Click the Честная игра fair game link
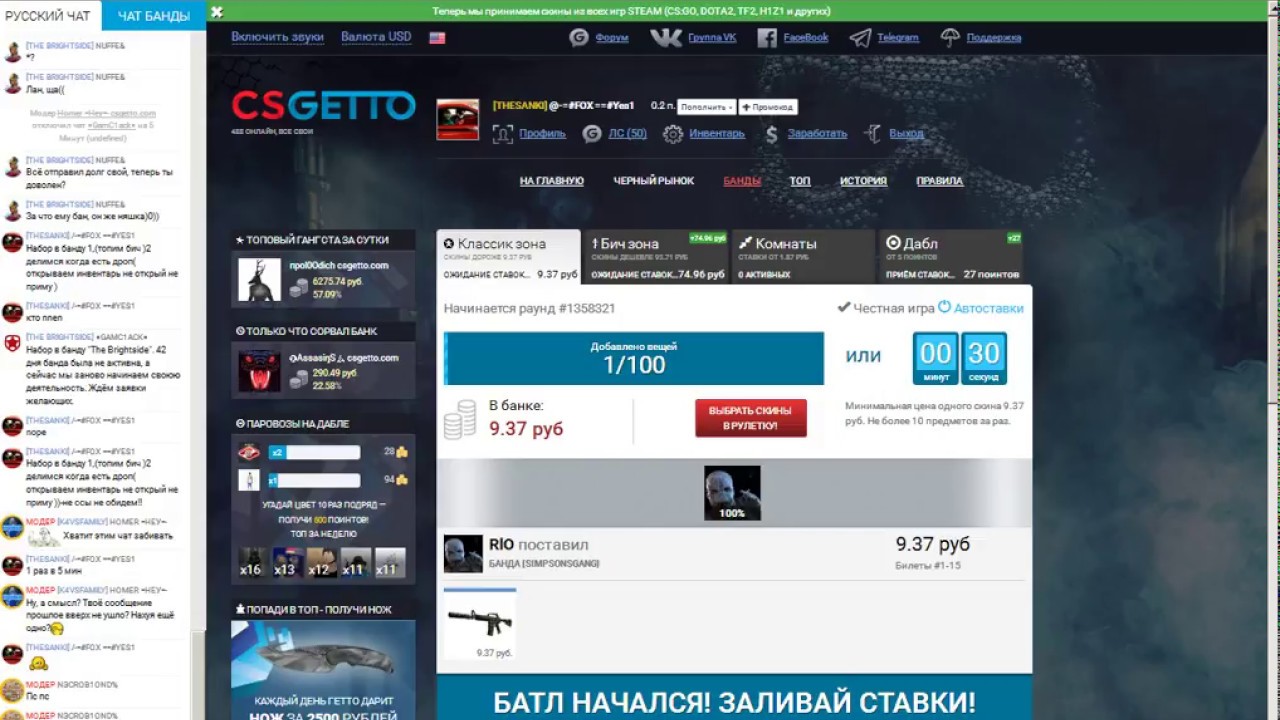1280x720 pixels. (x=885, y=308)
